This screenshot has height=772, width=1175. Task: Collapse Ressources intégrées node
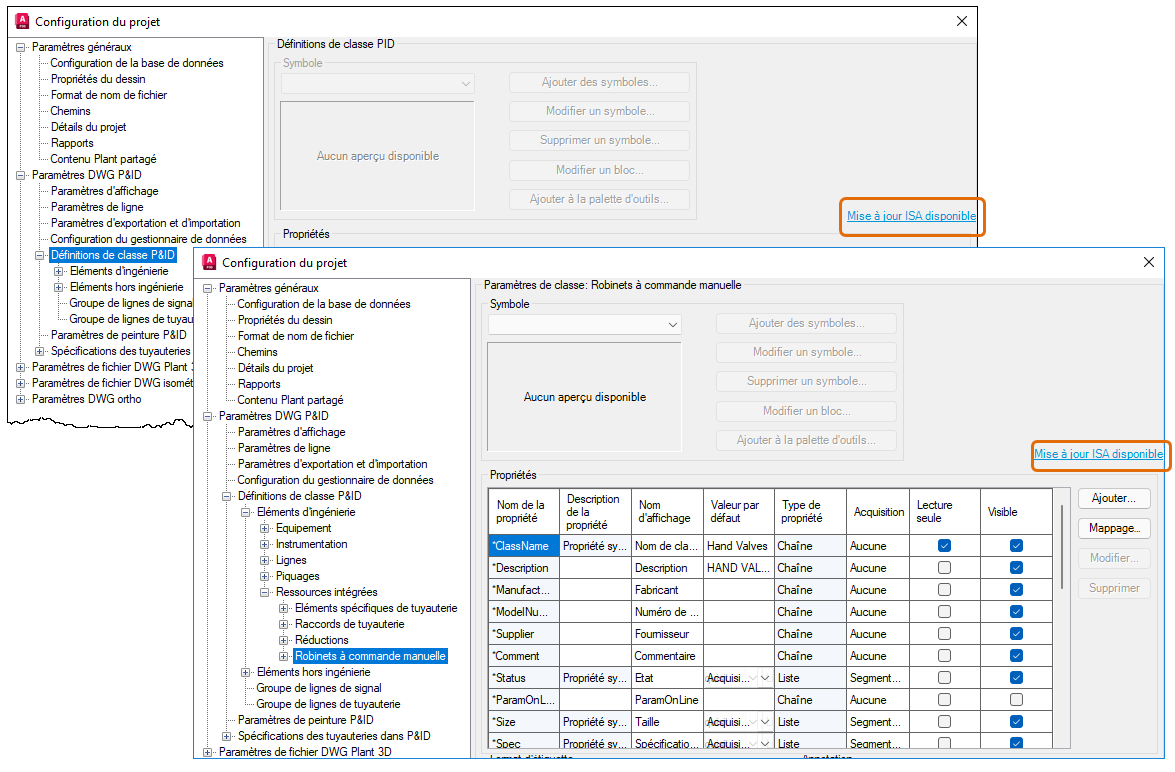pos(265,592)
